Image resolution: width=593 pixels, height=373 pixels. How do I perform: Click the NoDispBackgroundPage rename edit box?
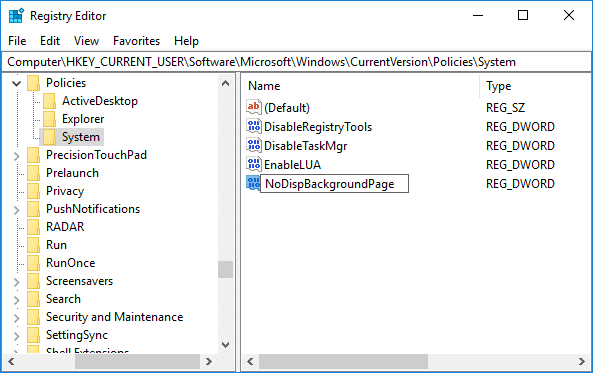(335, 183)
